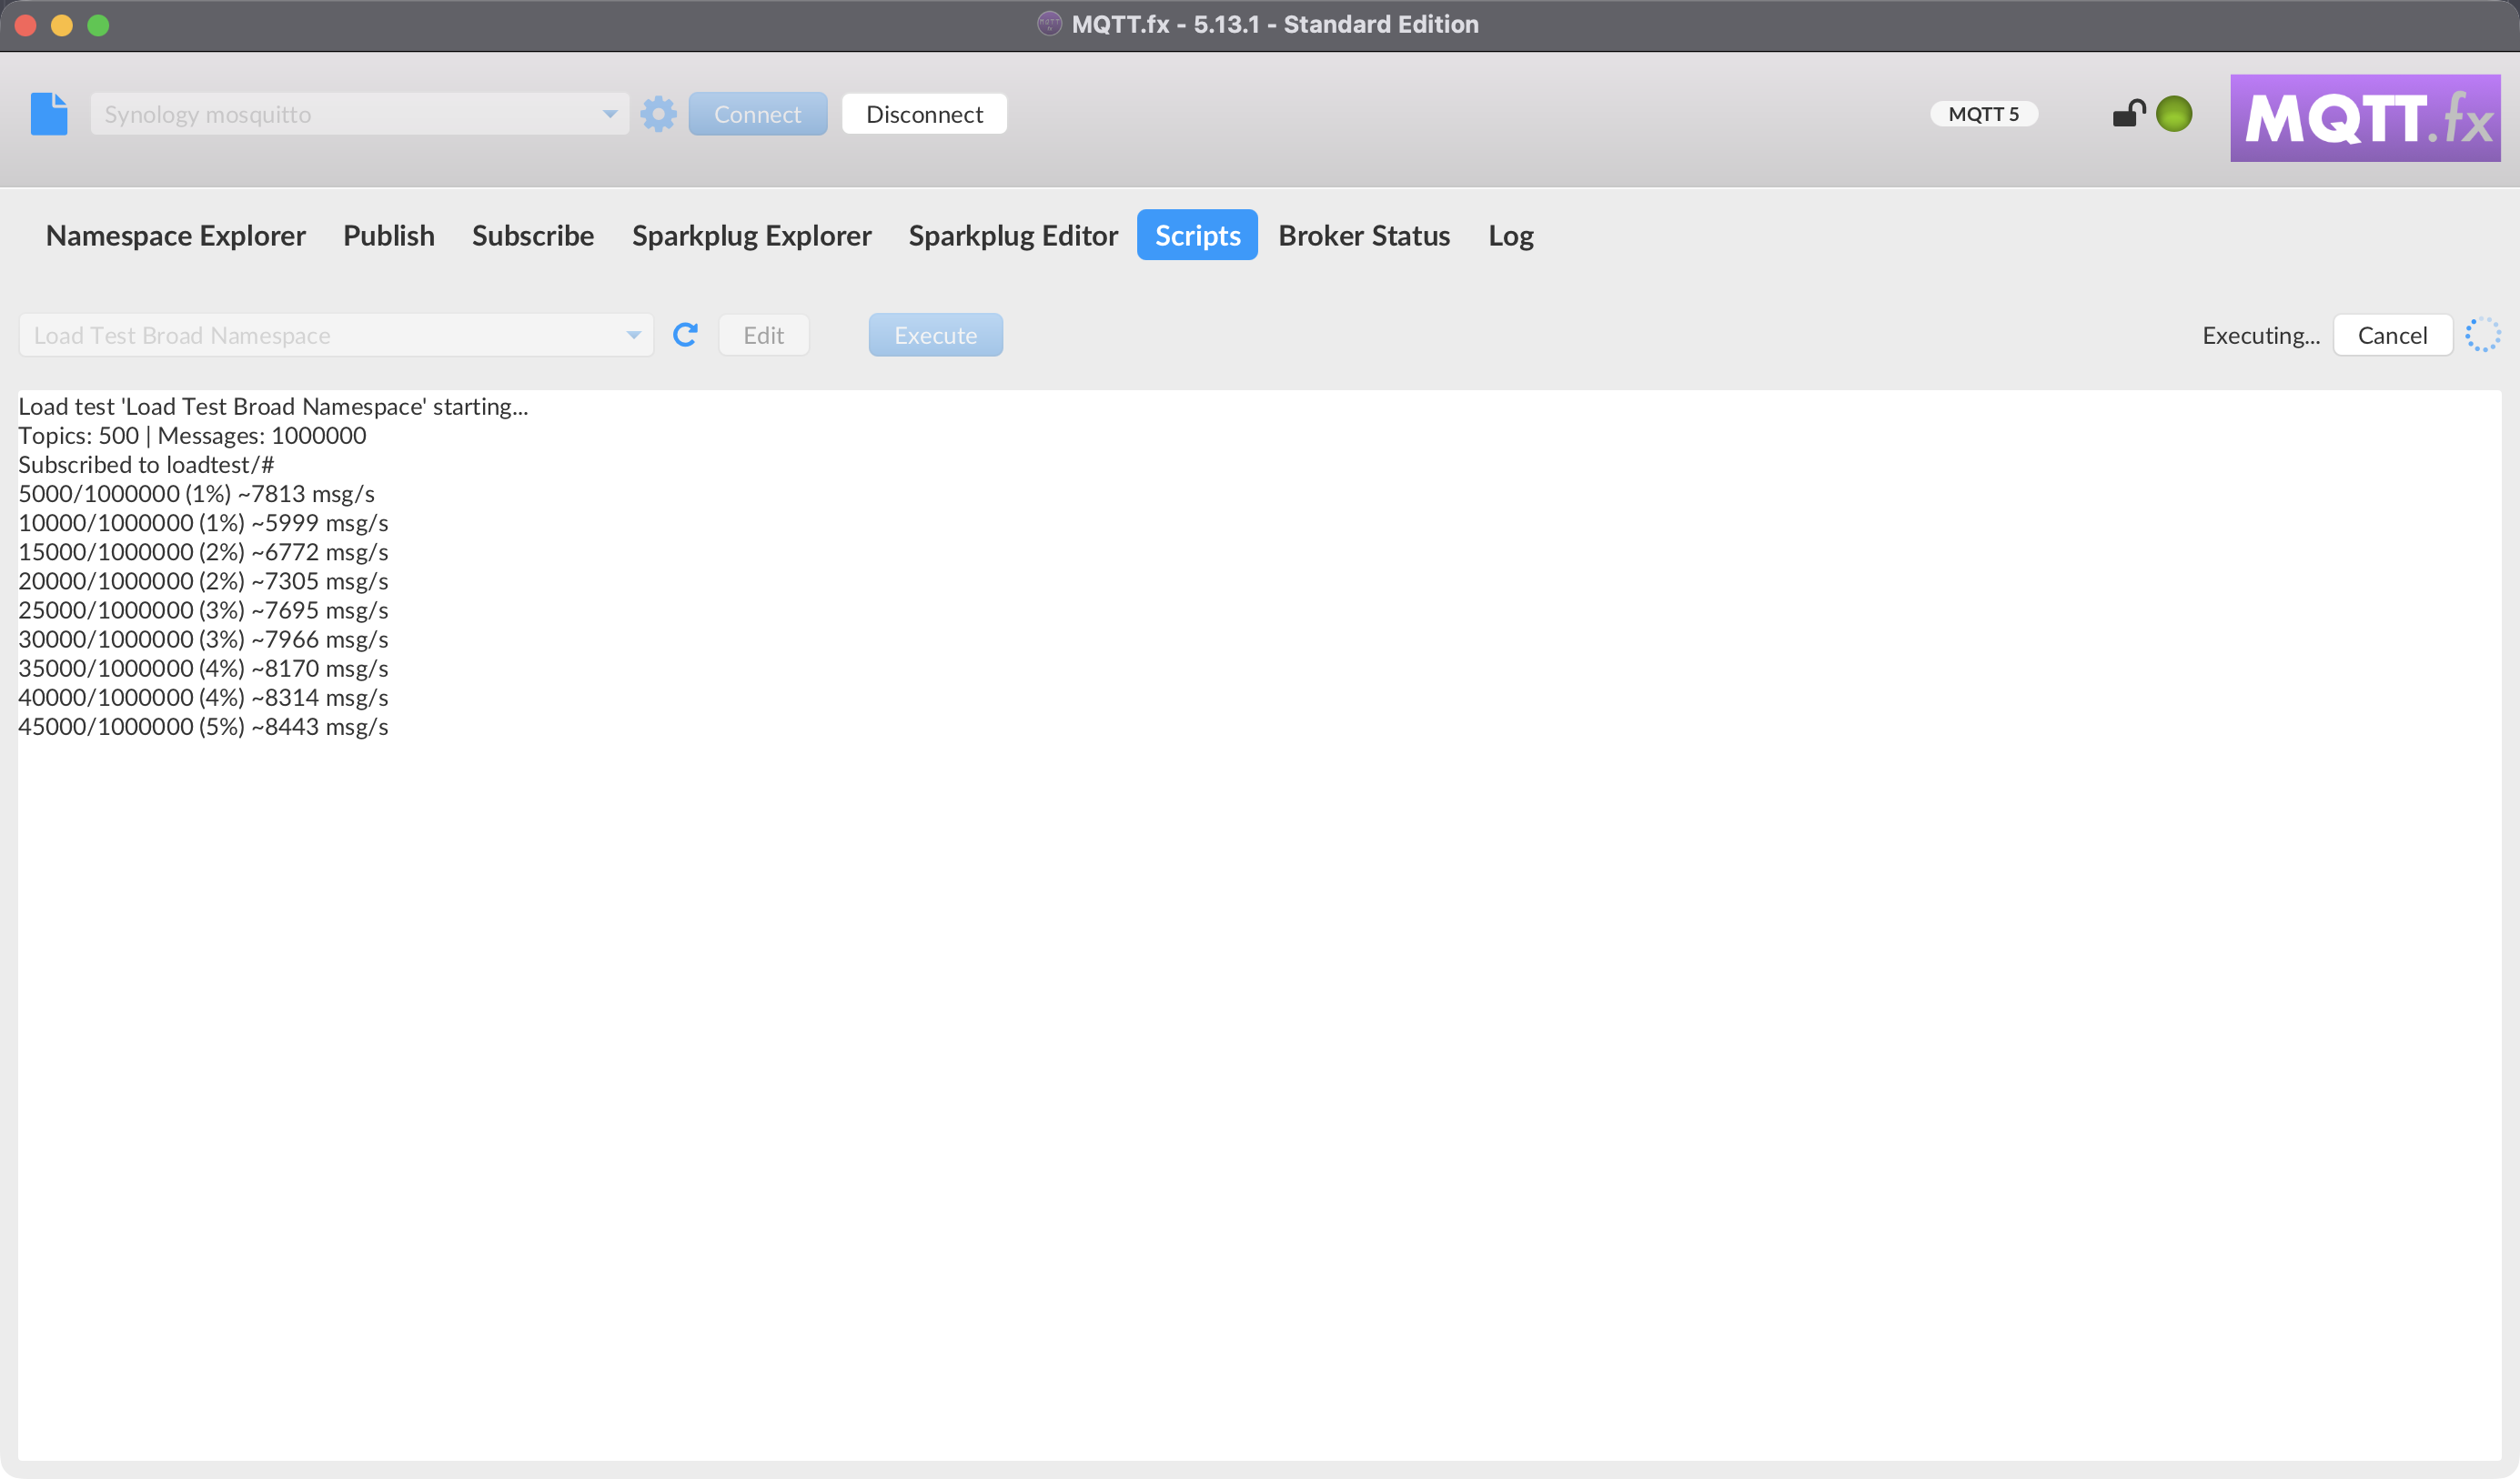Click the '45000/1000000 (5%) ~8443 msg/s' line
Screen dimensions: 2520x1479
coord(203,725)
